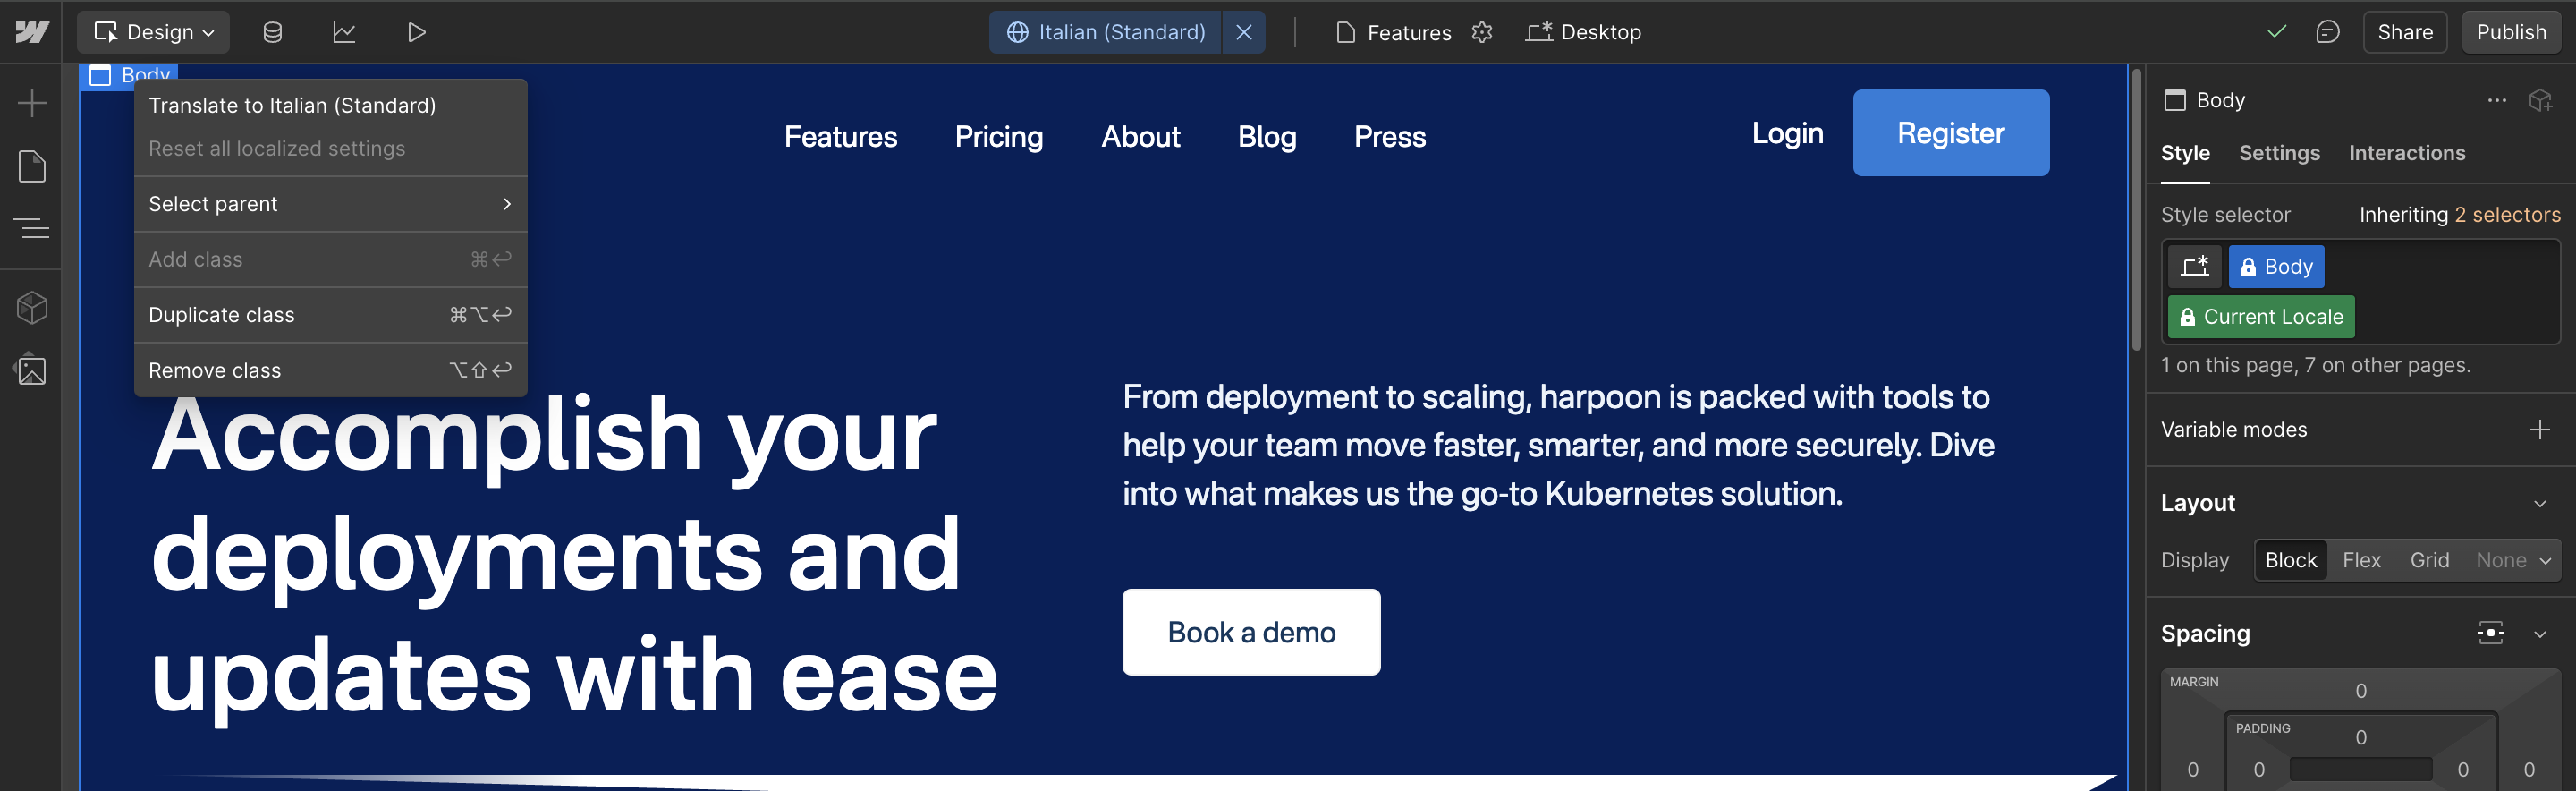This screenshot has height=791, width=2576.
Task: Expand the Select parent submenu
Action: 330,204
